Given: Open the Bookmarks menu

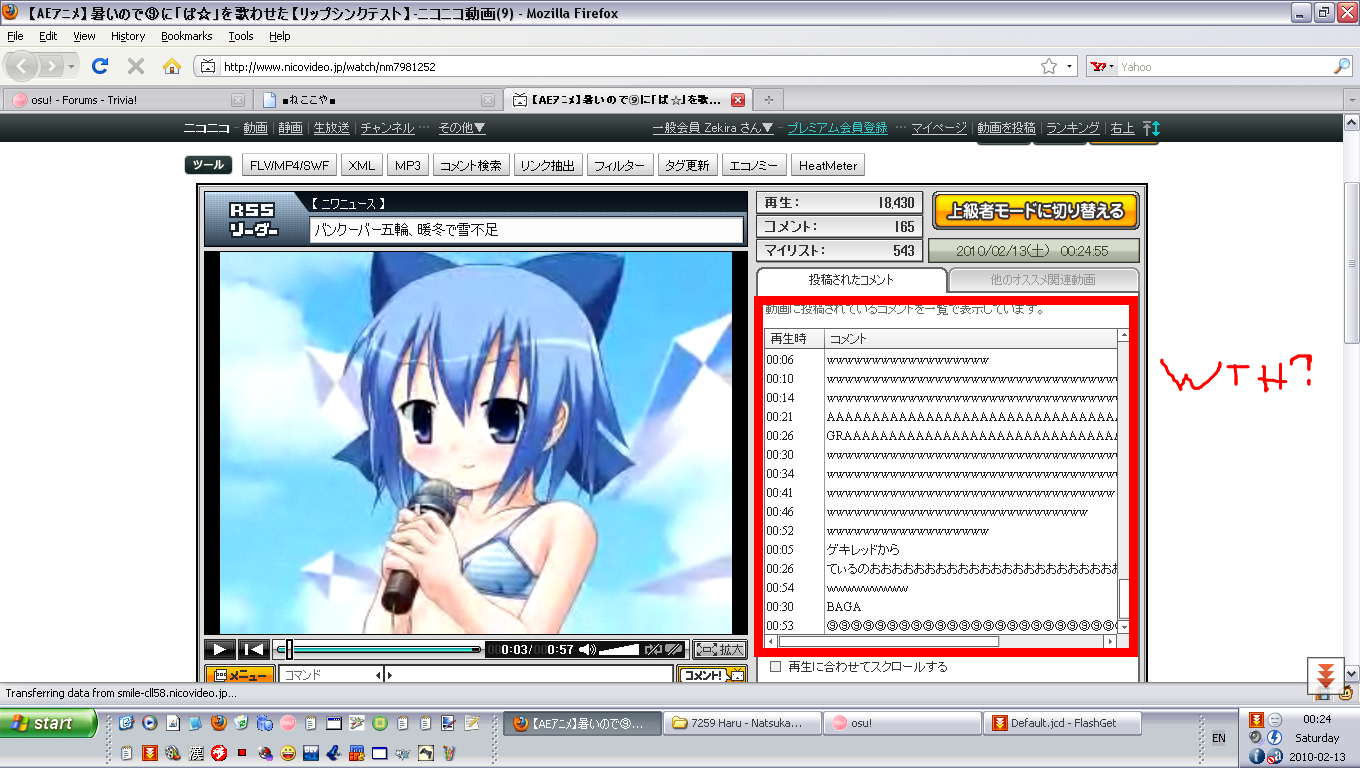Looking at the screenshot, I should [187, 36].
